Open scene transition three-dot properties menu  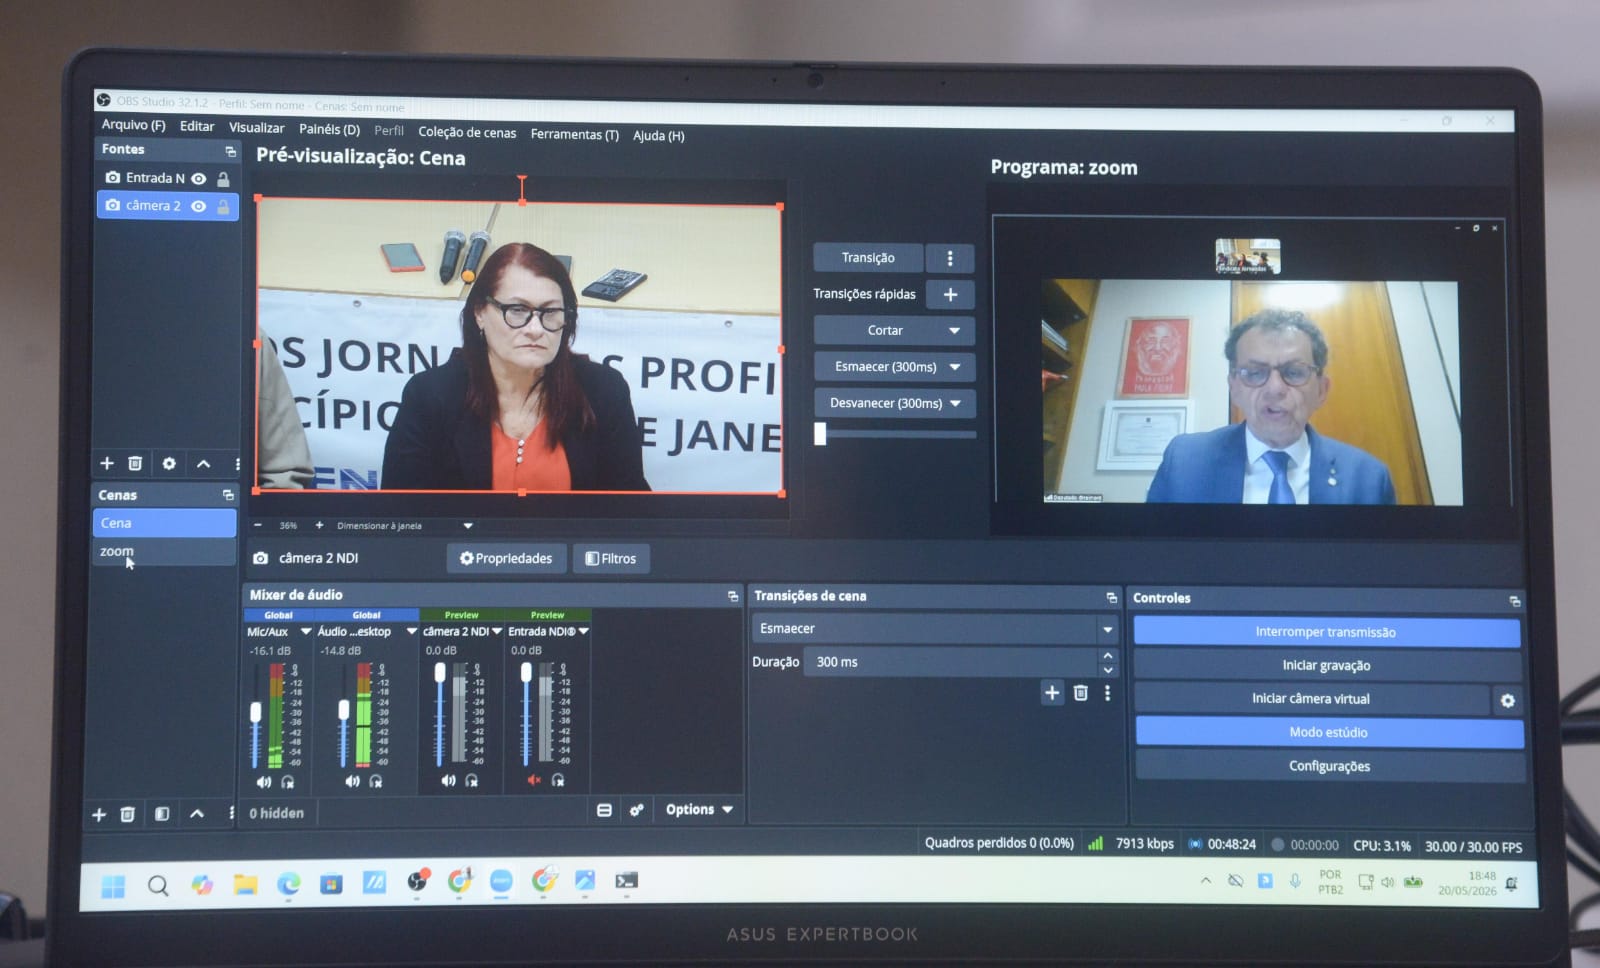(x=1108, y=693)
